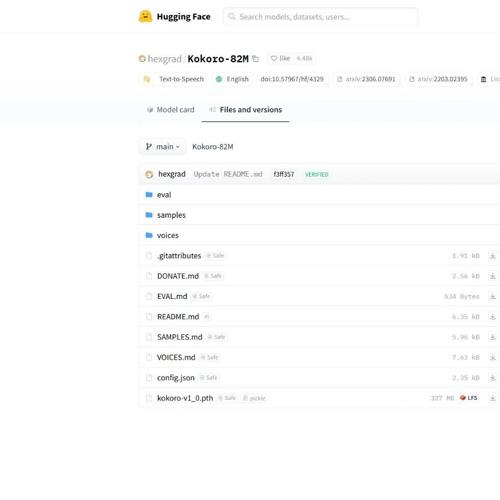500x500 pixels.
Task: Open commit hash f3ff357
Action: pos(284,174)
